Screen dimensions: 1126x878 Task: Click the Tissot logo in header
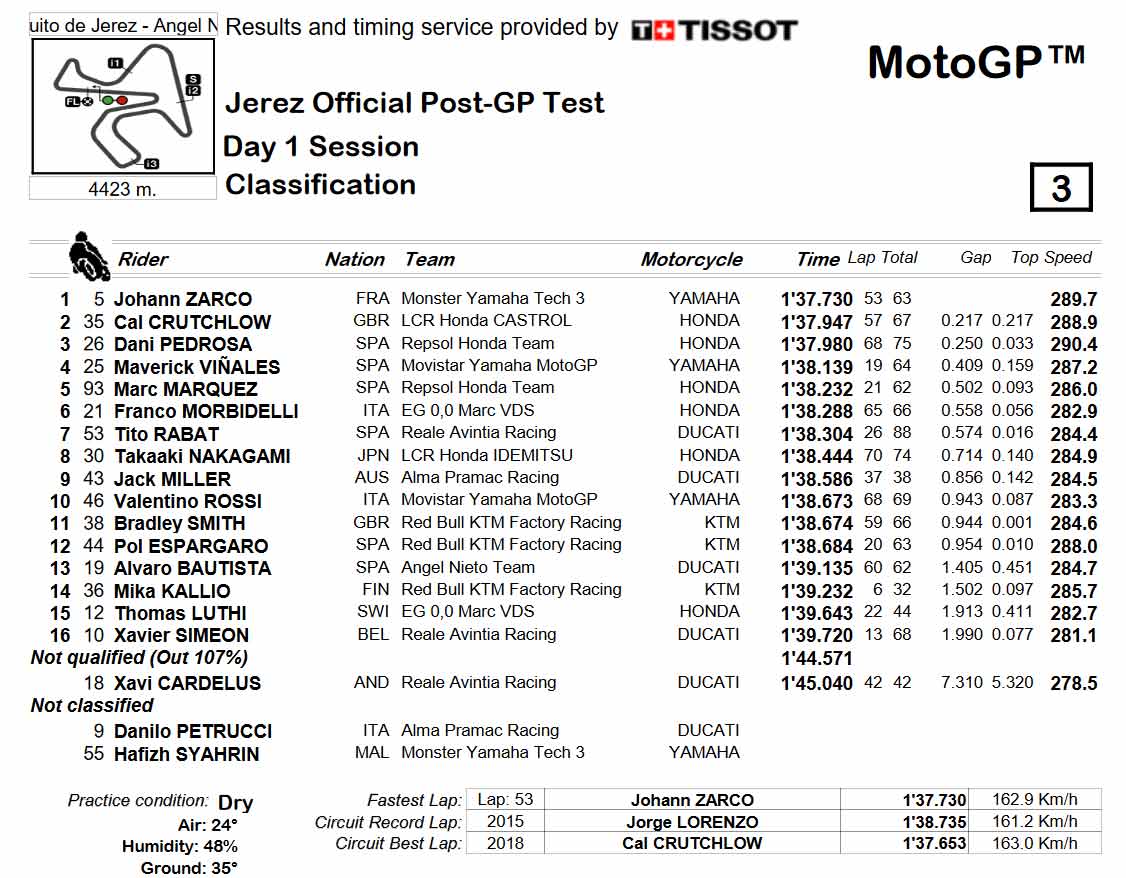pos(714,30)
